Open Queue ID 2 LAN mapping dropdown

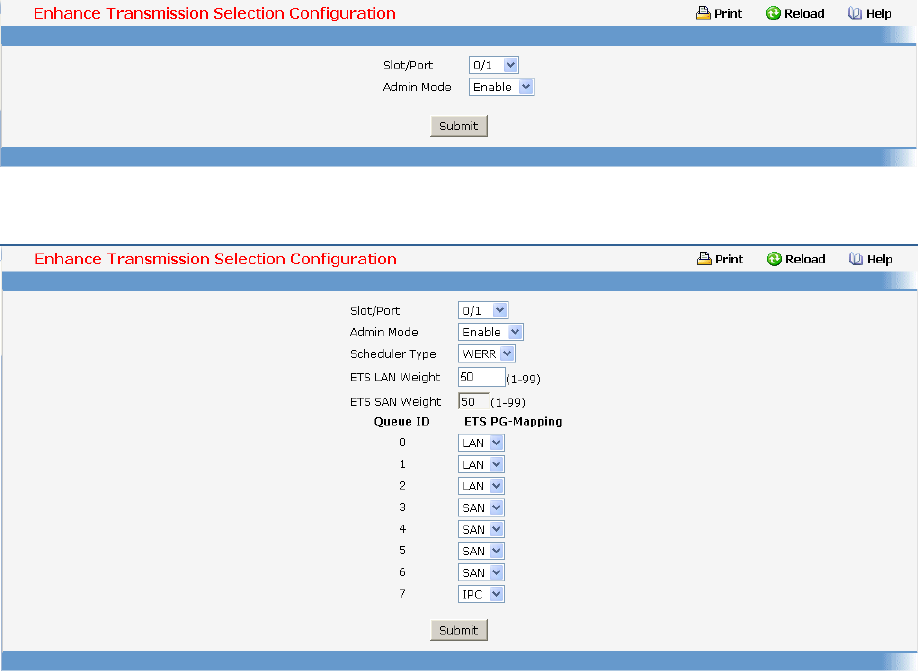click(x=481, y=486)
